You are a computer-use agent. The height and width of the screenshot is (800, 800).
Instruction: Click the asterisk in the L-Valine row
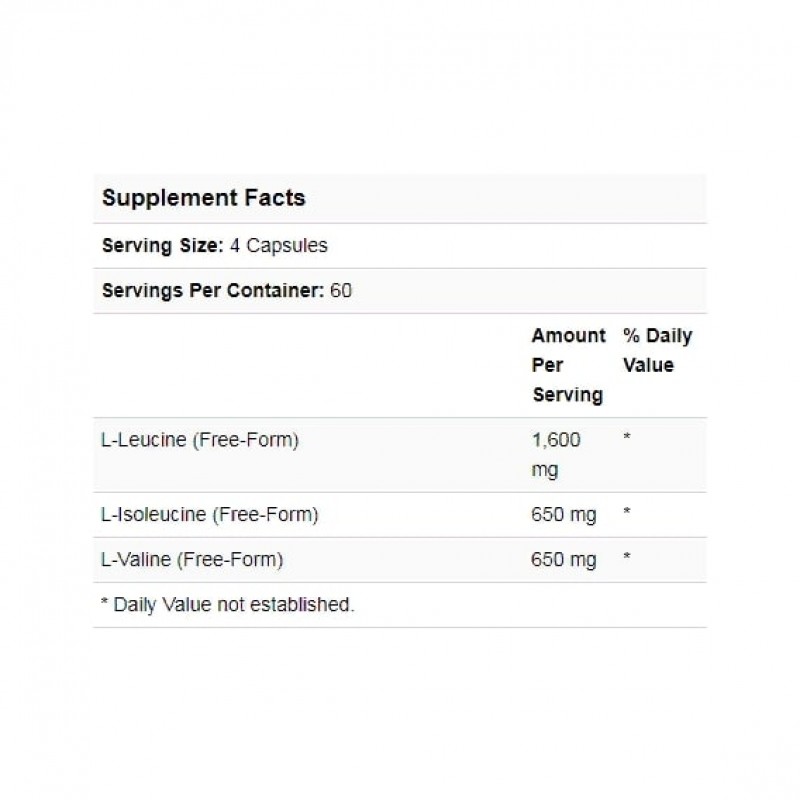coord(627,558)
